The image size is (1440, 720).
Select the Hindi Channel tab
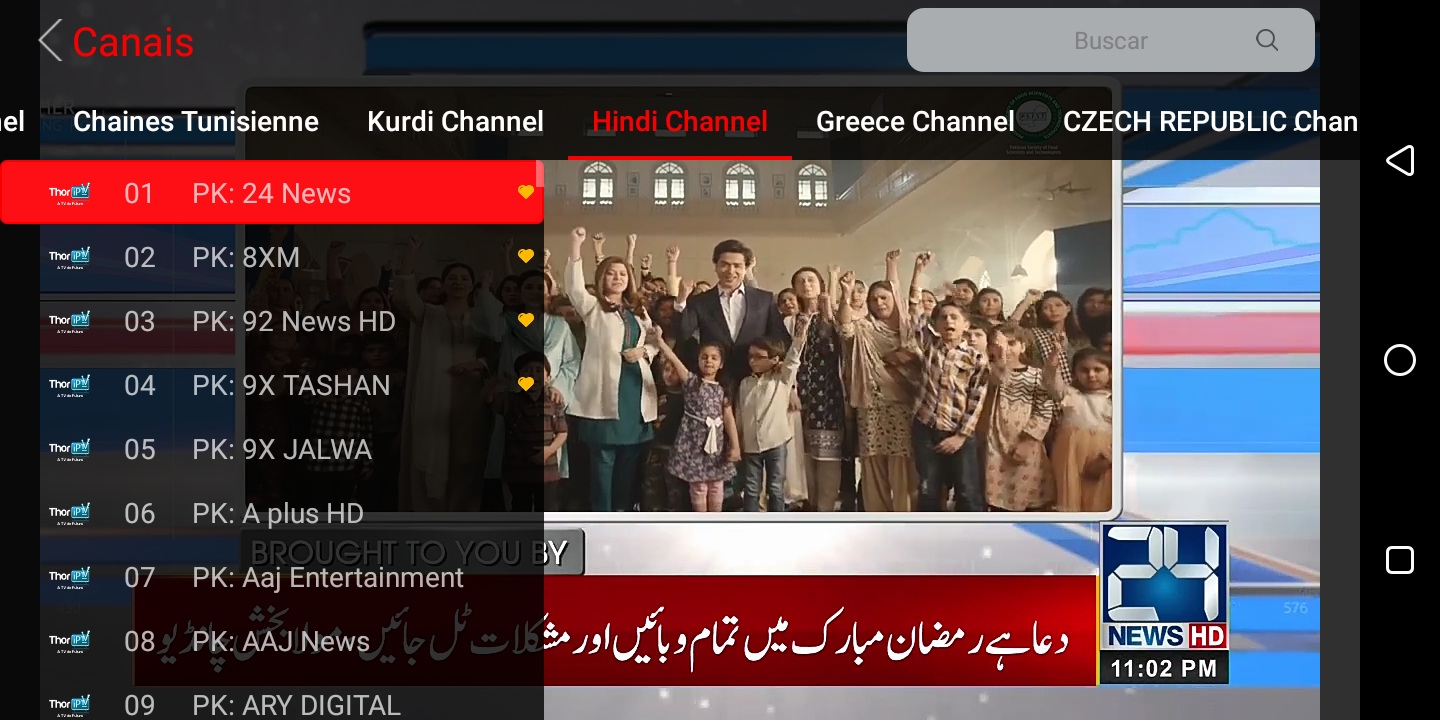point(680,122)
